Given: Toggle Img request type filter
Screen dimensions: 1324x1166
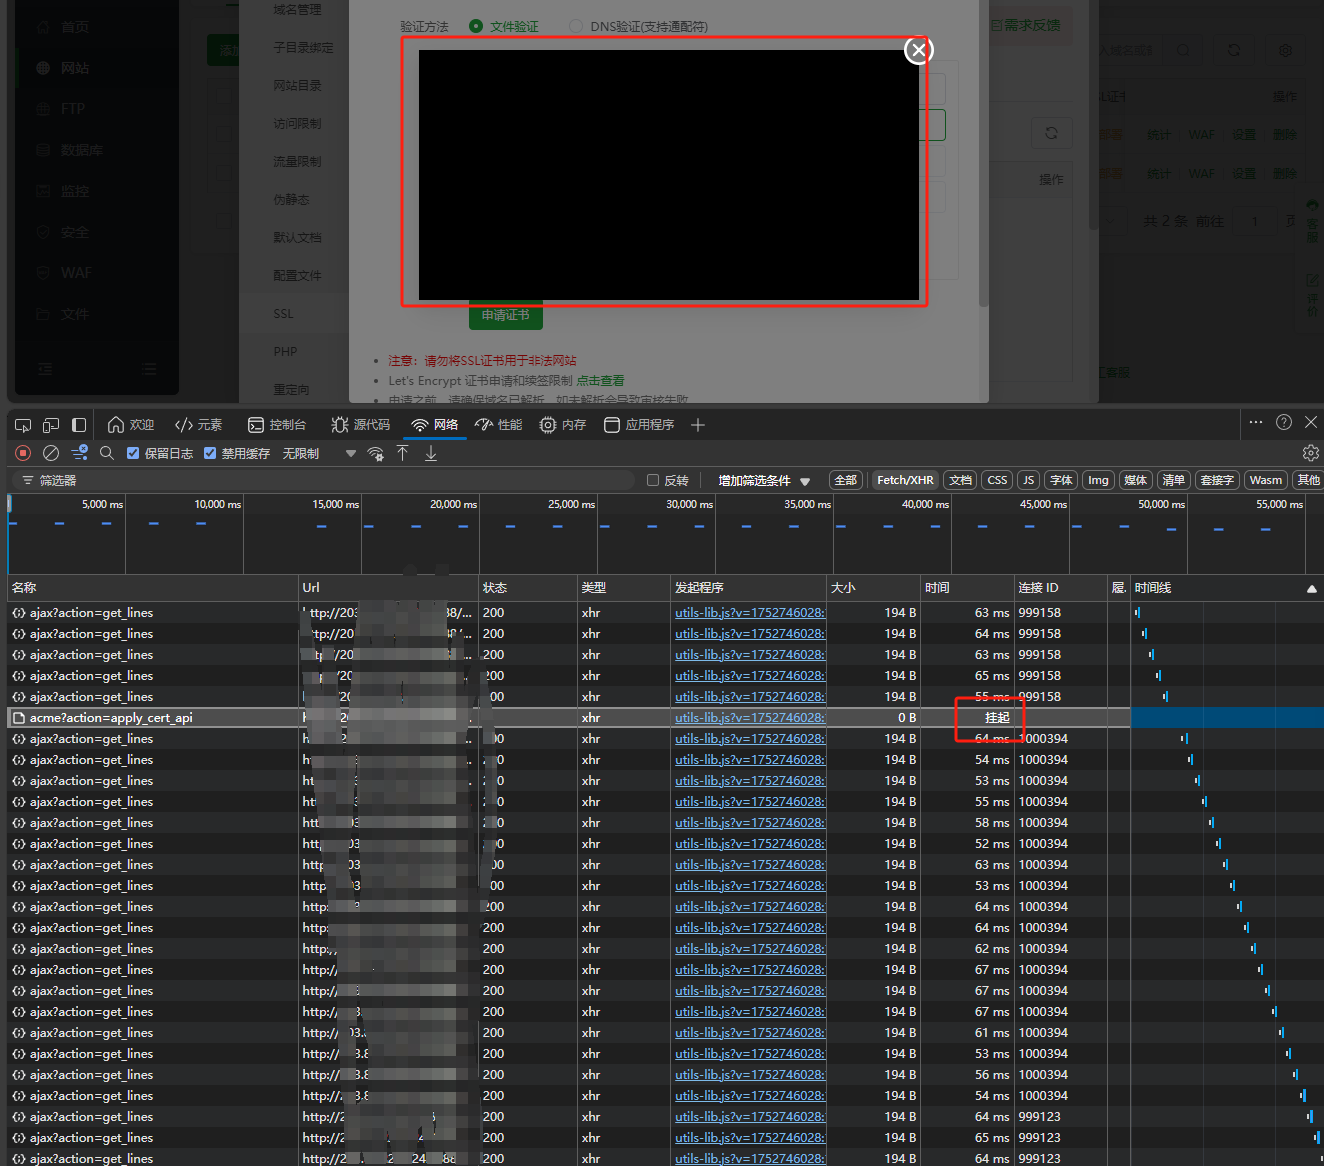Looking at the screenshot, I should (1098, 480).
